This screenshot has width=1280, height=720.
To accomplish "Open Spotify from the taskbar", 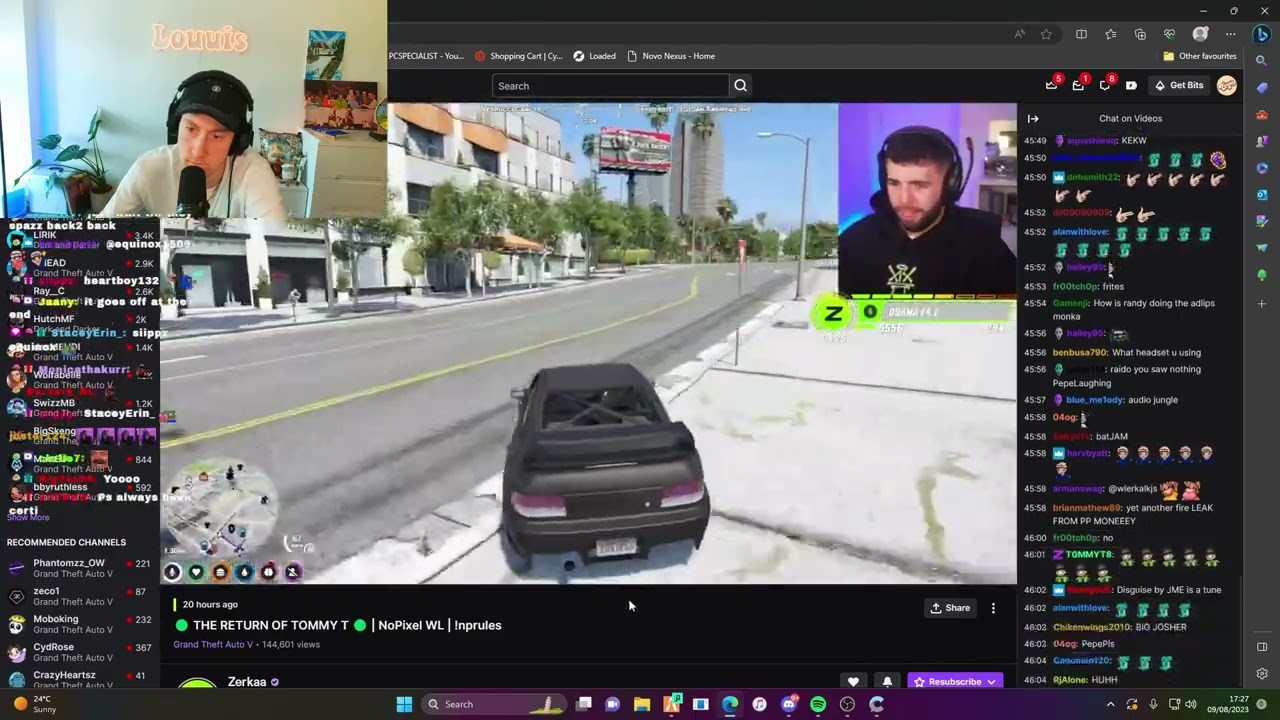I will click(x=818, y=704).
